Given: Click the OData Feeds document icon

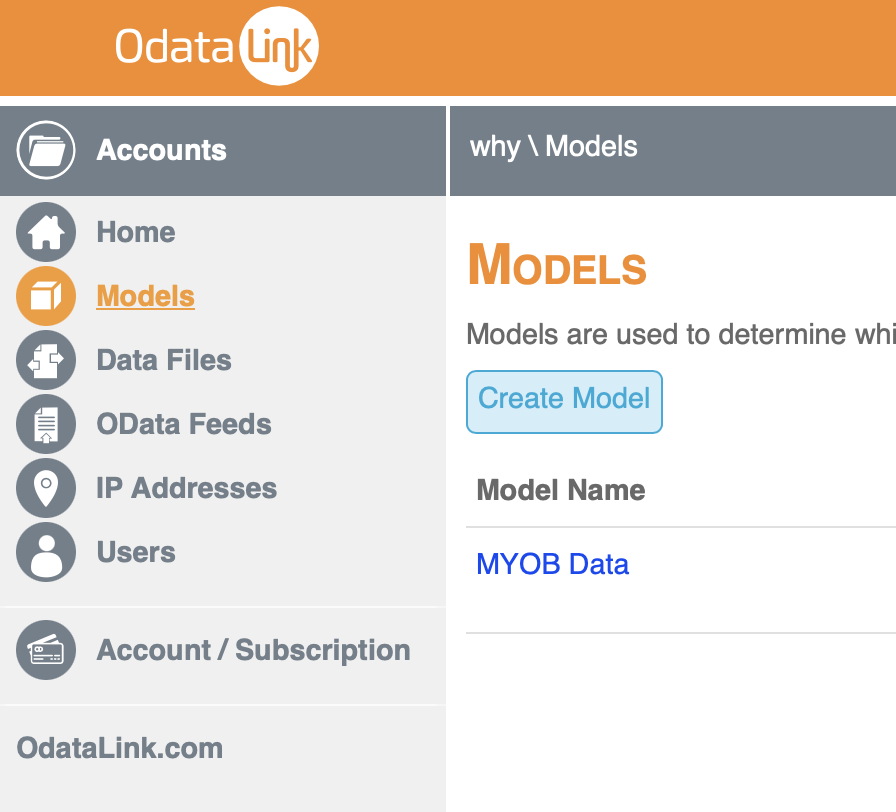Looking at the screenshot, I should 46,424.
